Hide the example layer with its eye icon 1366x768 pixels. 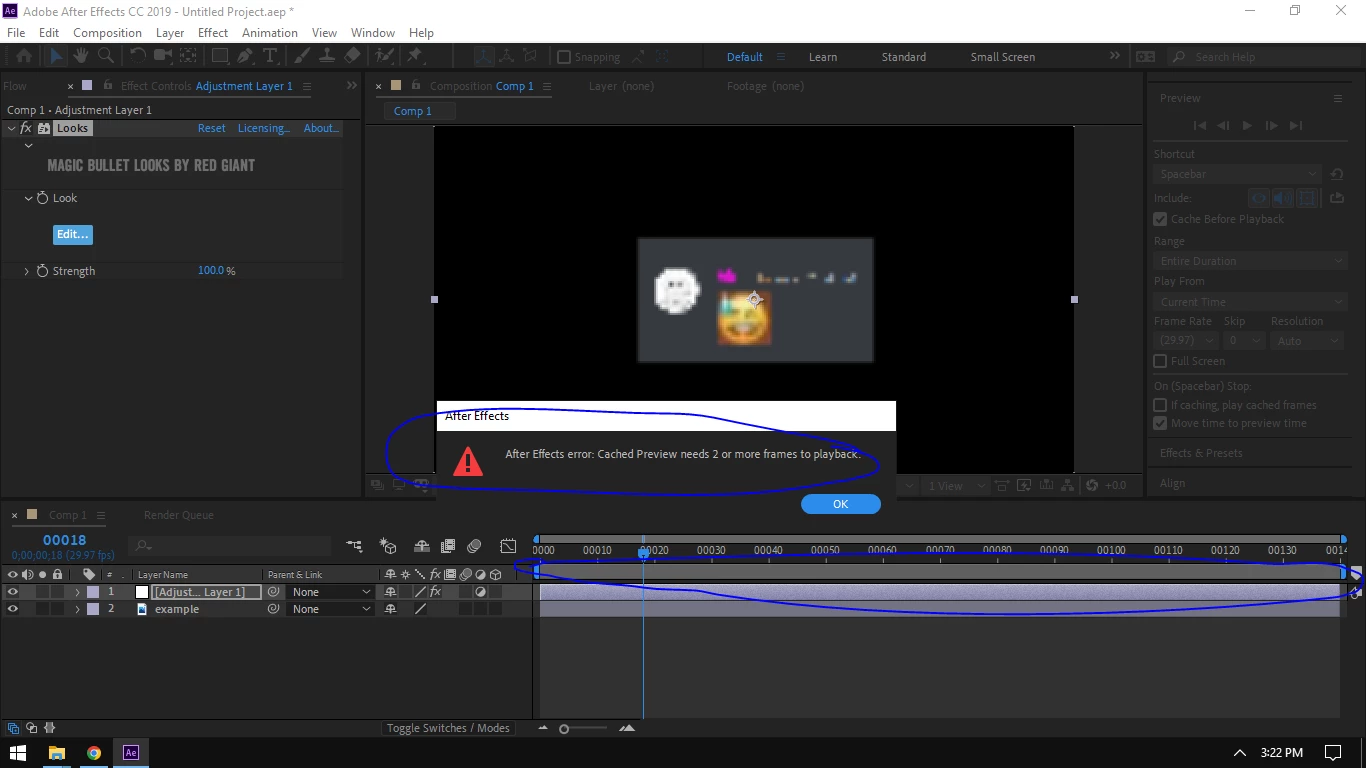click(13, 609)
